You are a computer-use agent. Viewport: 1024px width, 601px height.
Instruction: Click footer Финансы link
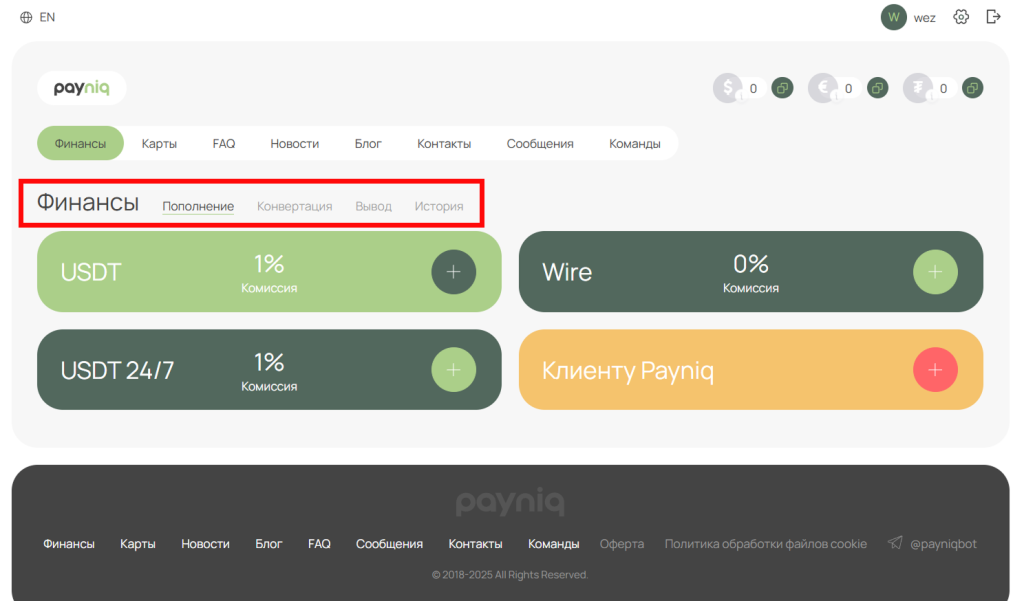(x=69, y=544)
